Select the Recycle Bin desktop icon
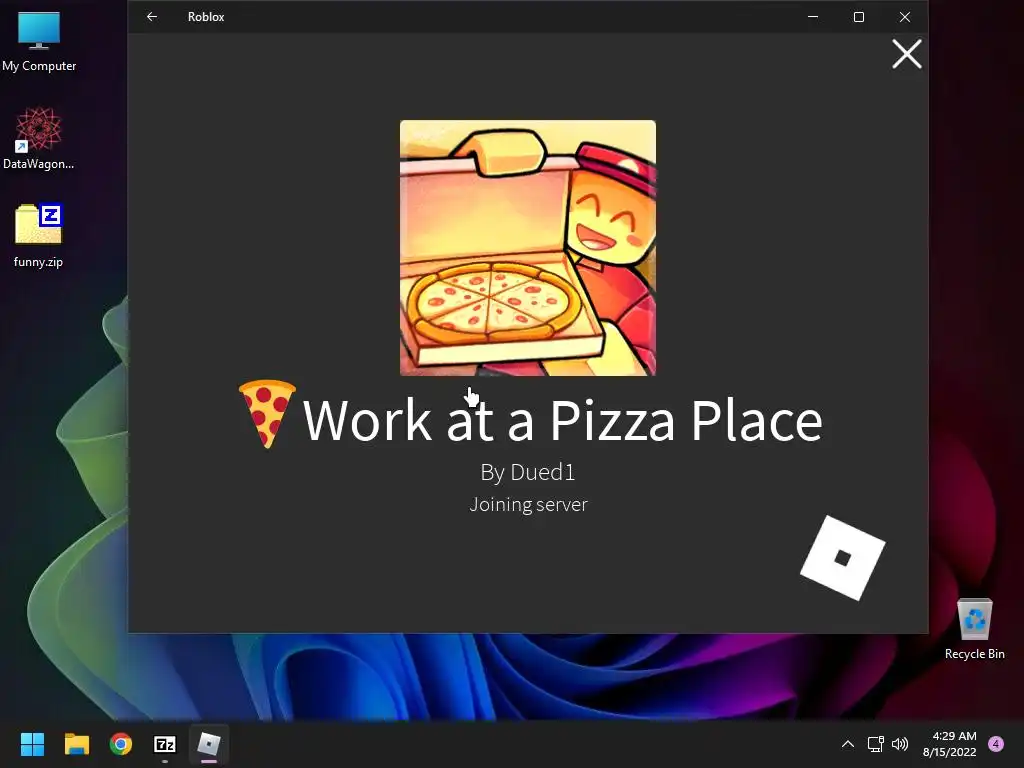1024x768 pixels. pos(974,630)
